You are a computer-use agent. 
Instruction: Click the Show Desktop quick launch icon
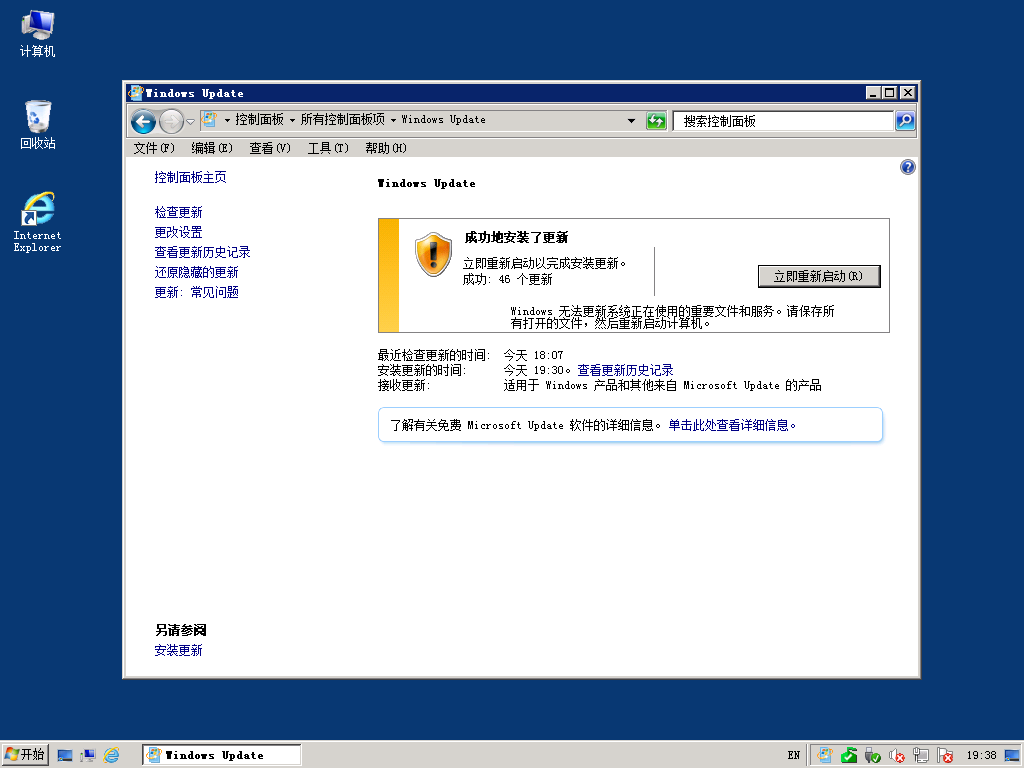tap(65, 756)
